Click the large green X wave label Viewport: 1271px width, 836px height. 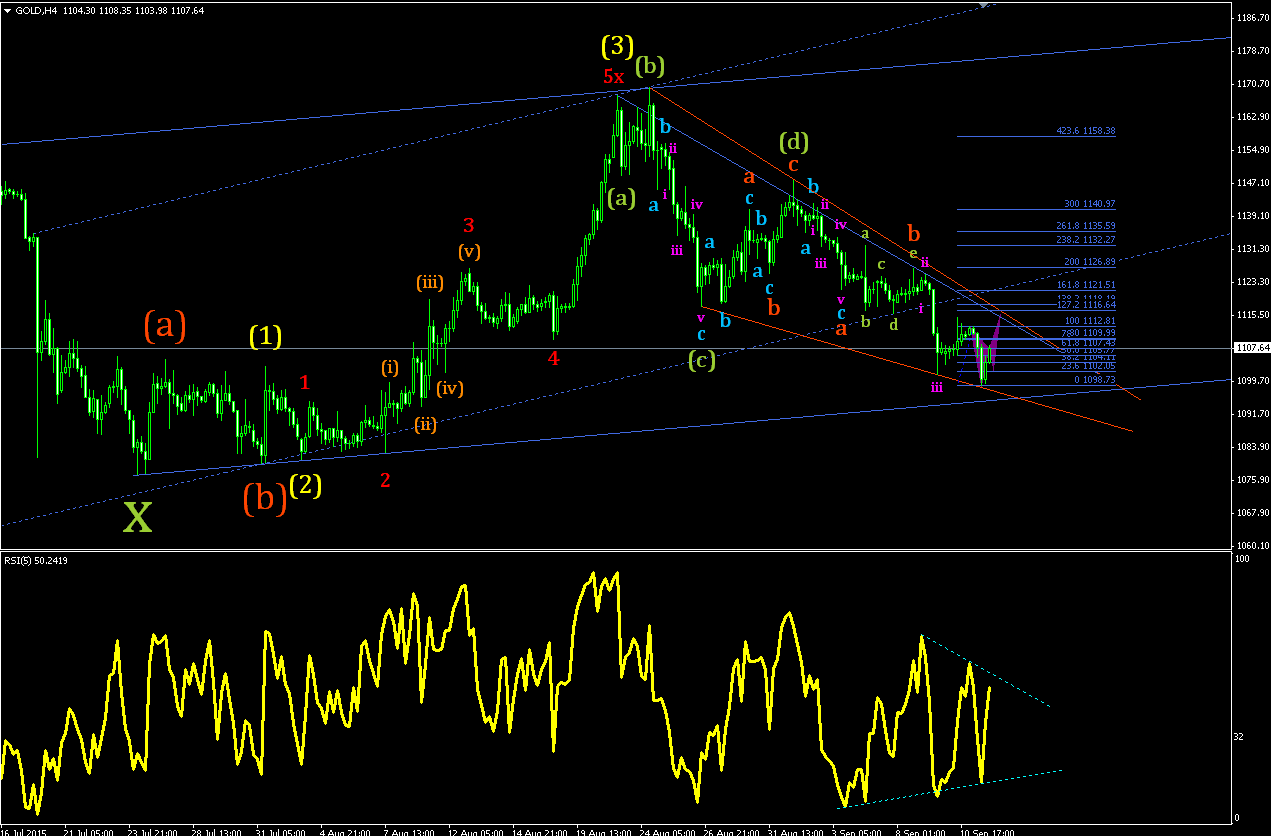point(137,517)
